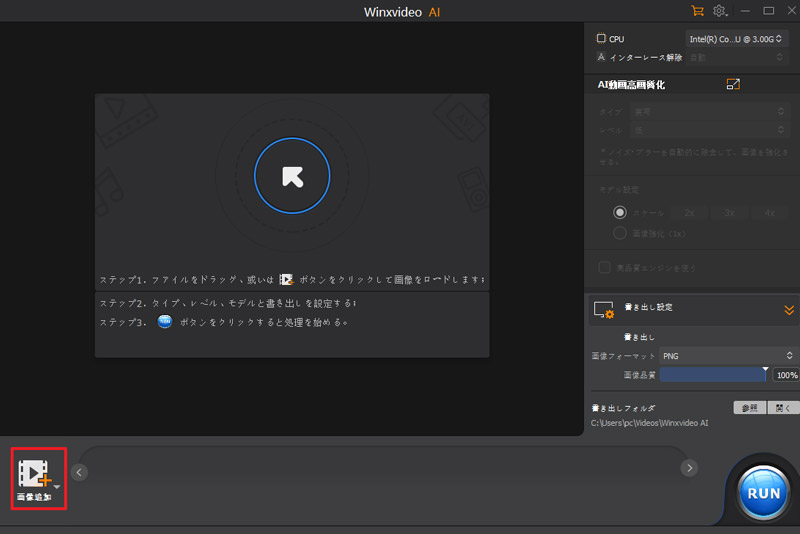Open the インターレース解除 dropdown
This screenshot has height=534, width=800.
tap(736, 58)
